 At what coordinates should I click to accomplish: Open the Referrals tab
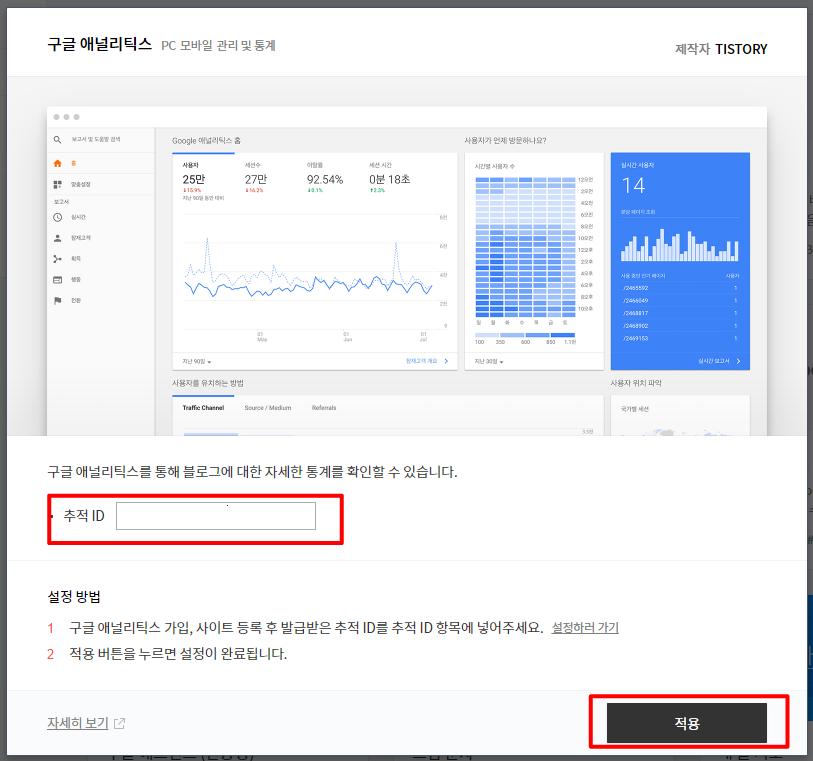coord(325,407)
